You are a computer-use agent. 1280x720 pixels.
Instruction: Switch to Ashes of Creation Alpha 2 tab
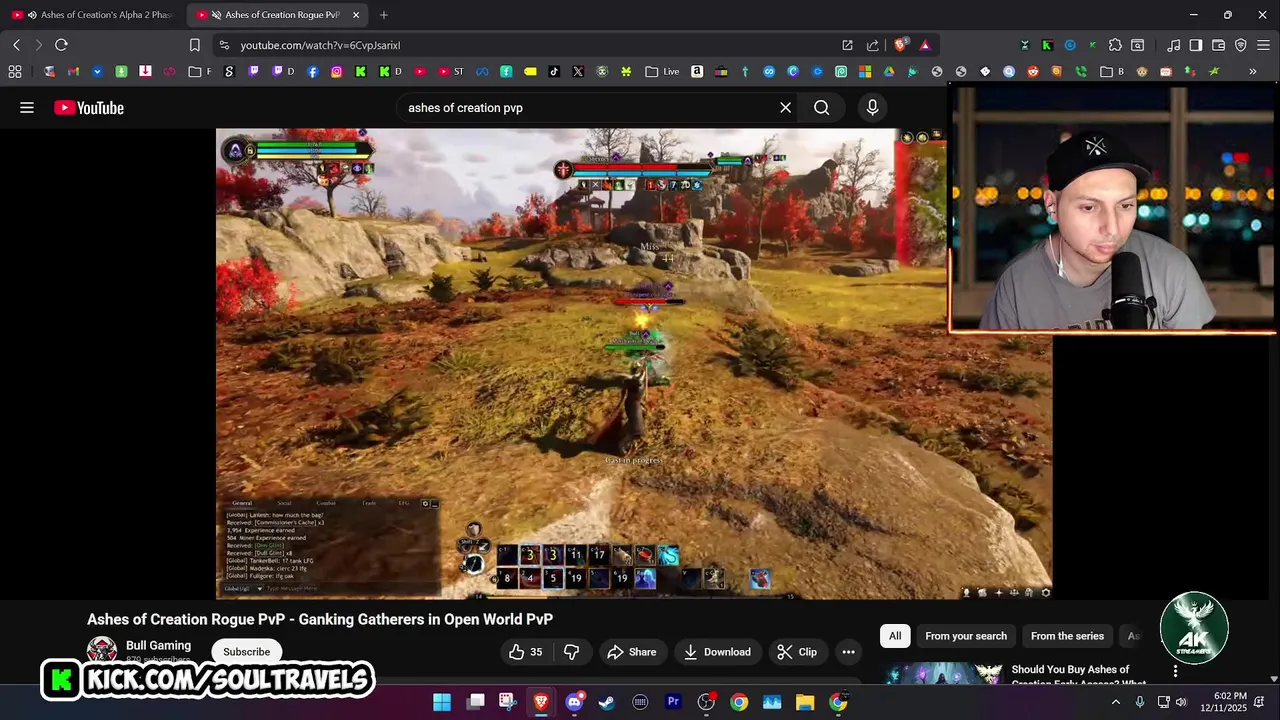coord(95,15)
